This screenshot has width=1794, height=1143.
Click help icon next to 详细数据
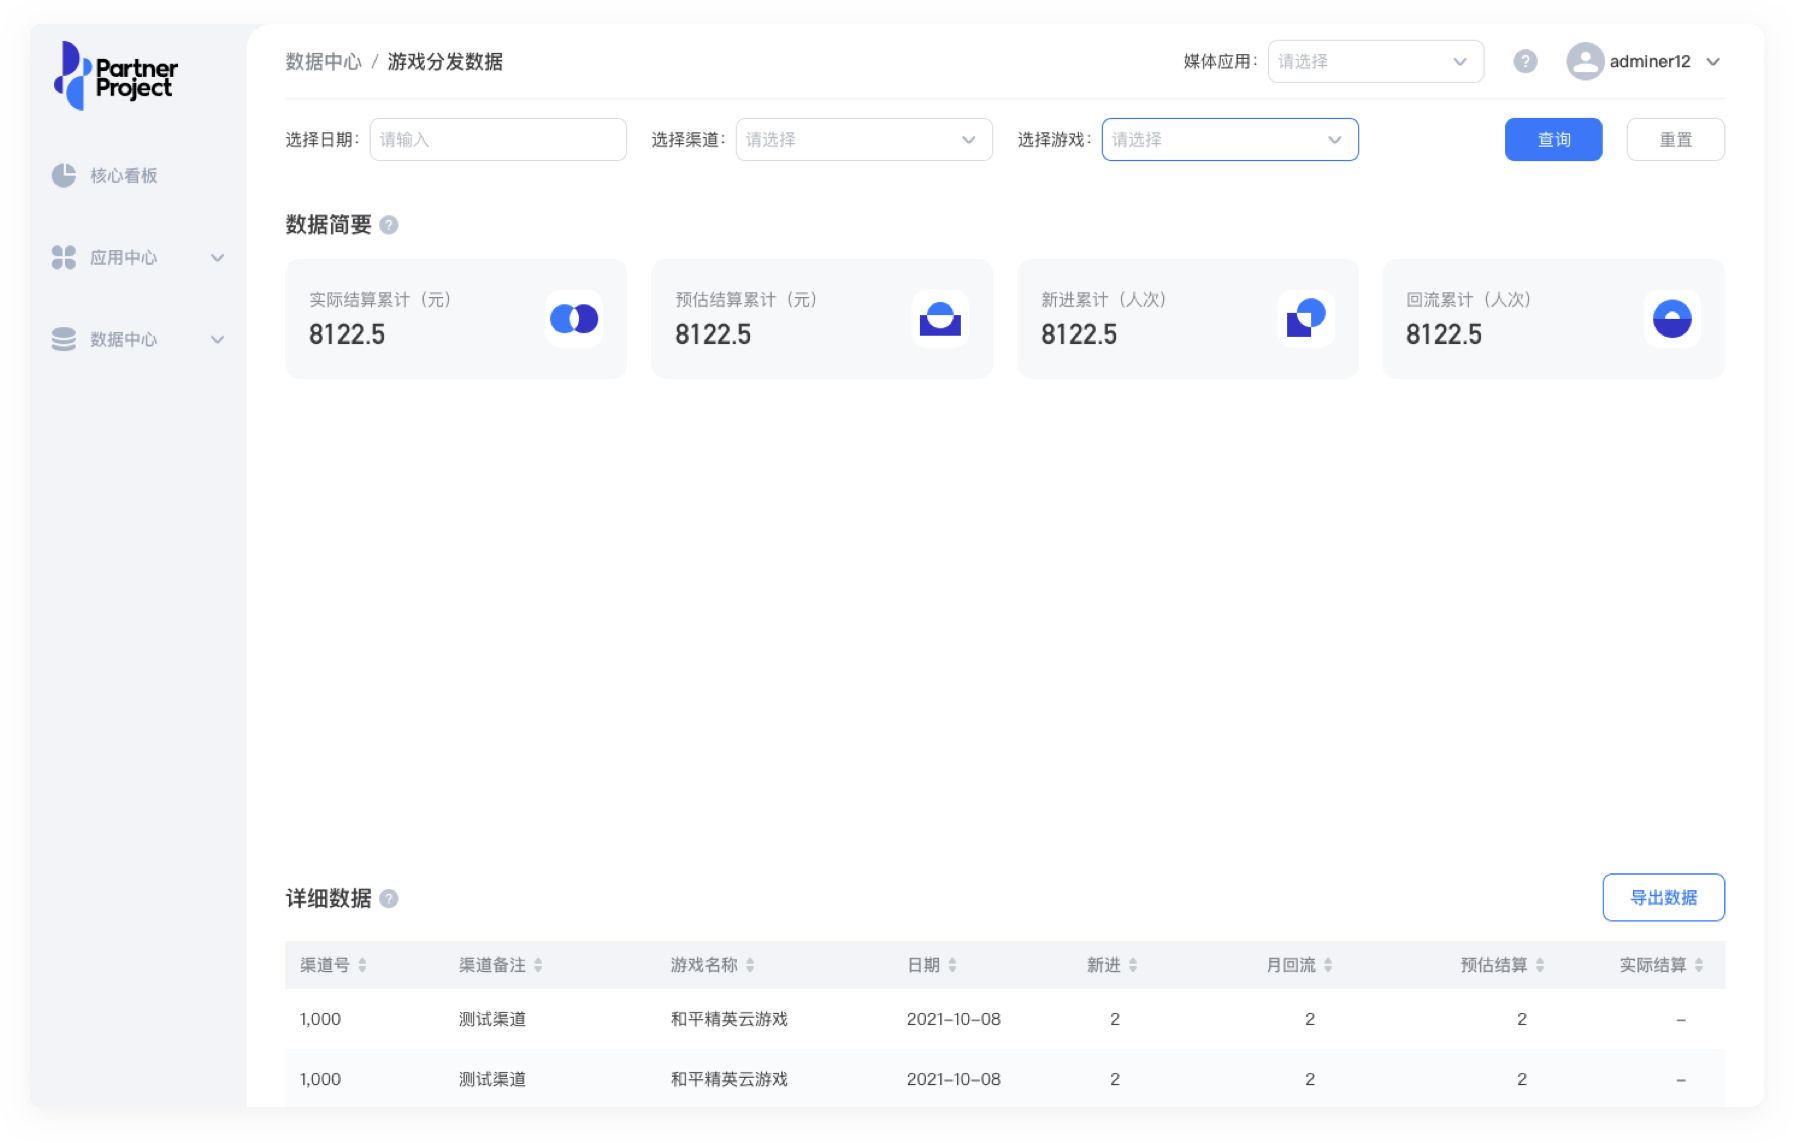pyautogui.click(x=389, y=899)
